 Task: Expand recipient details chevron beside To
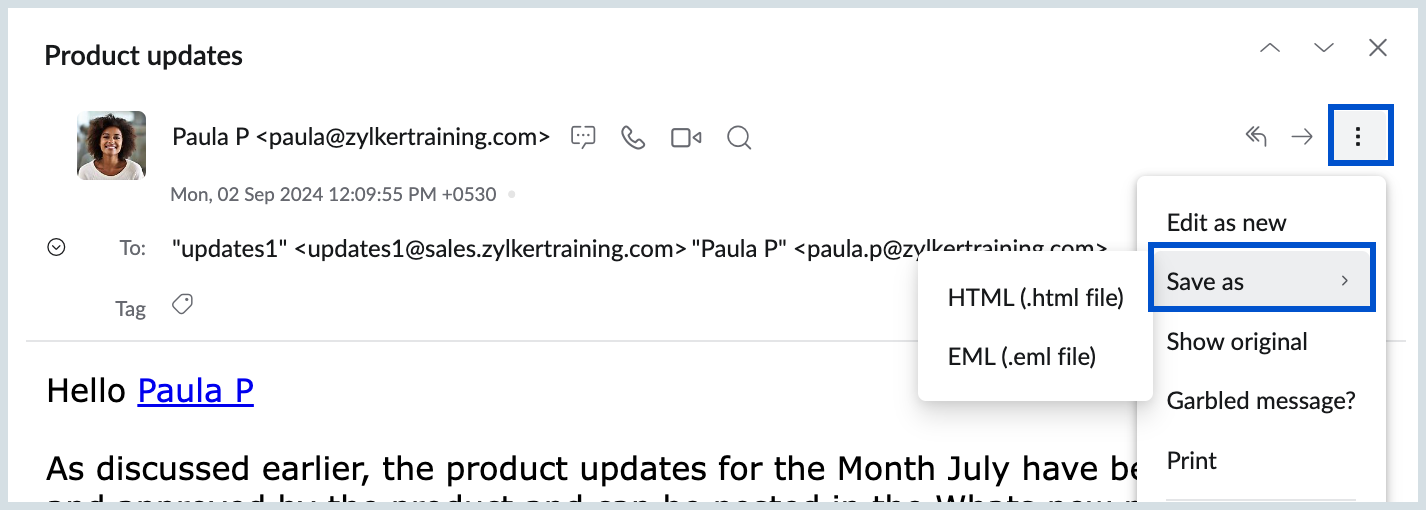[x=57, y=247]
